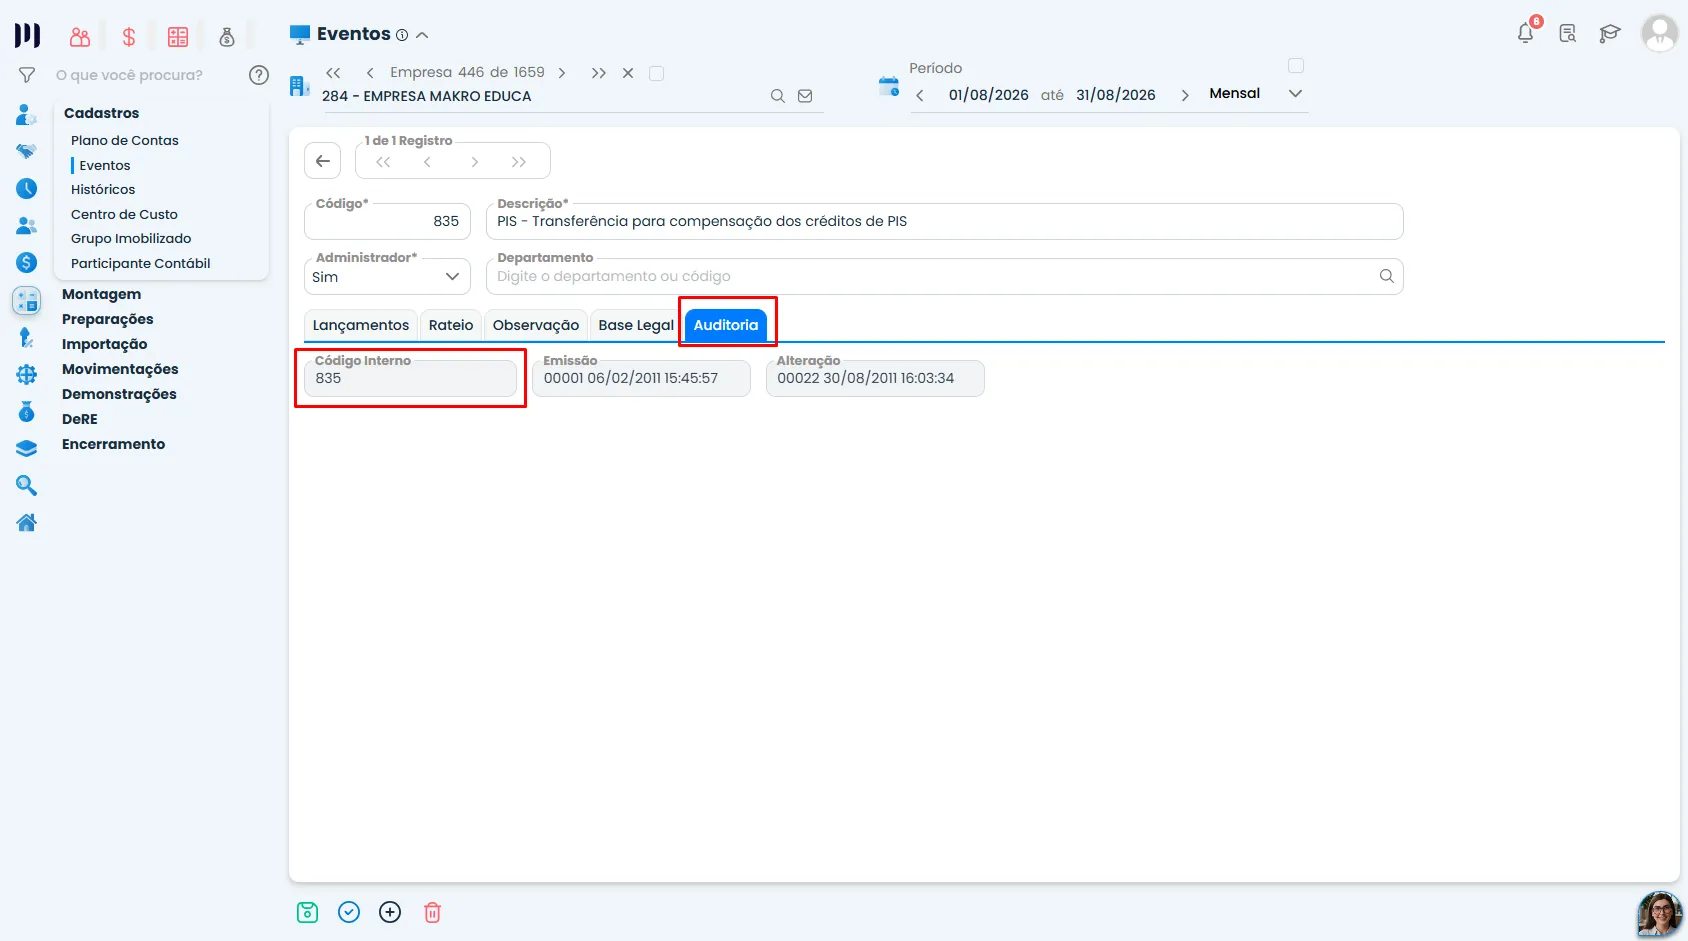This screenshot has width=1688, height=941.
Task: Clear company selection with X icon
Action: (x=628, y=73)
